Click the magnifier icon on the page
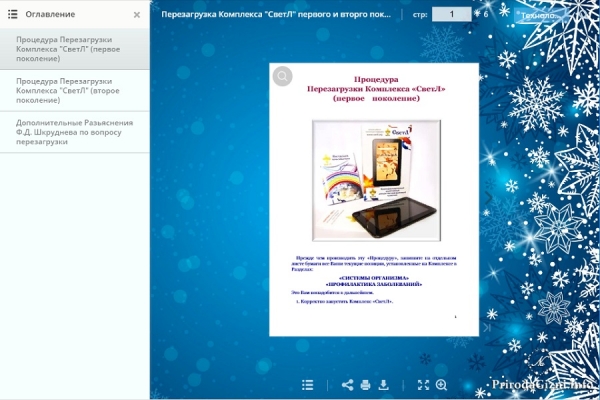The image size is (600, 400). (x=283, y=76)
